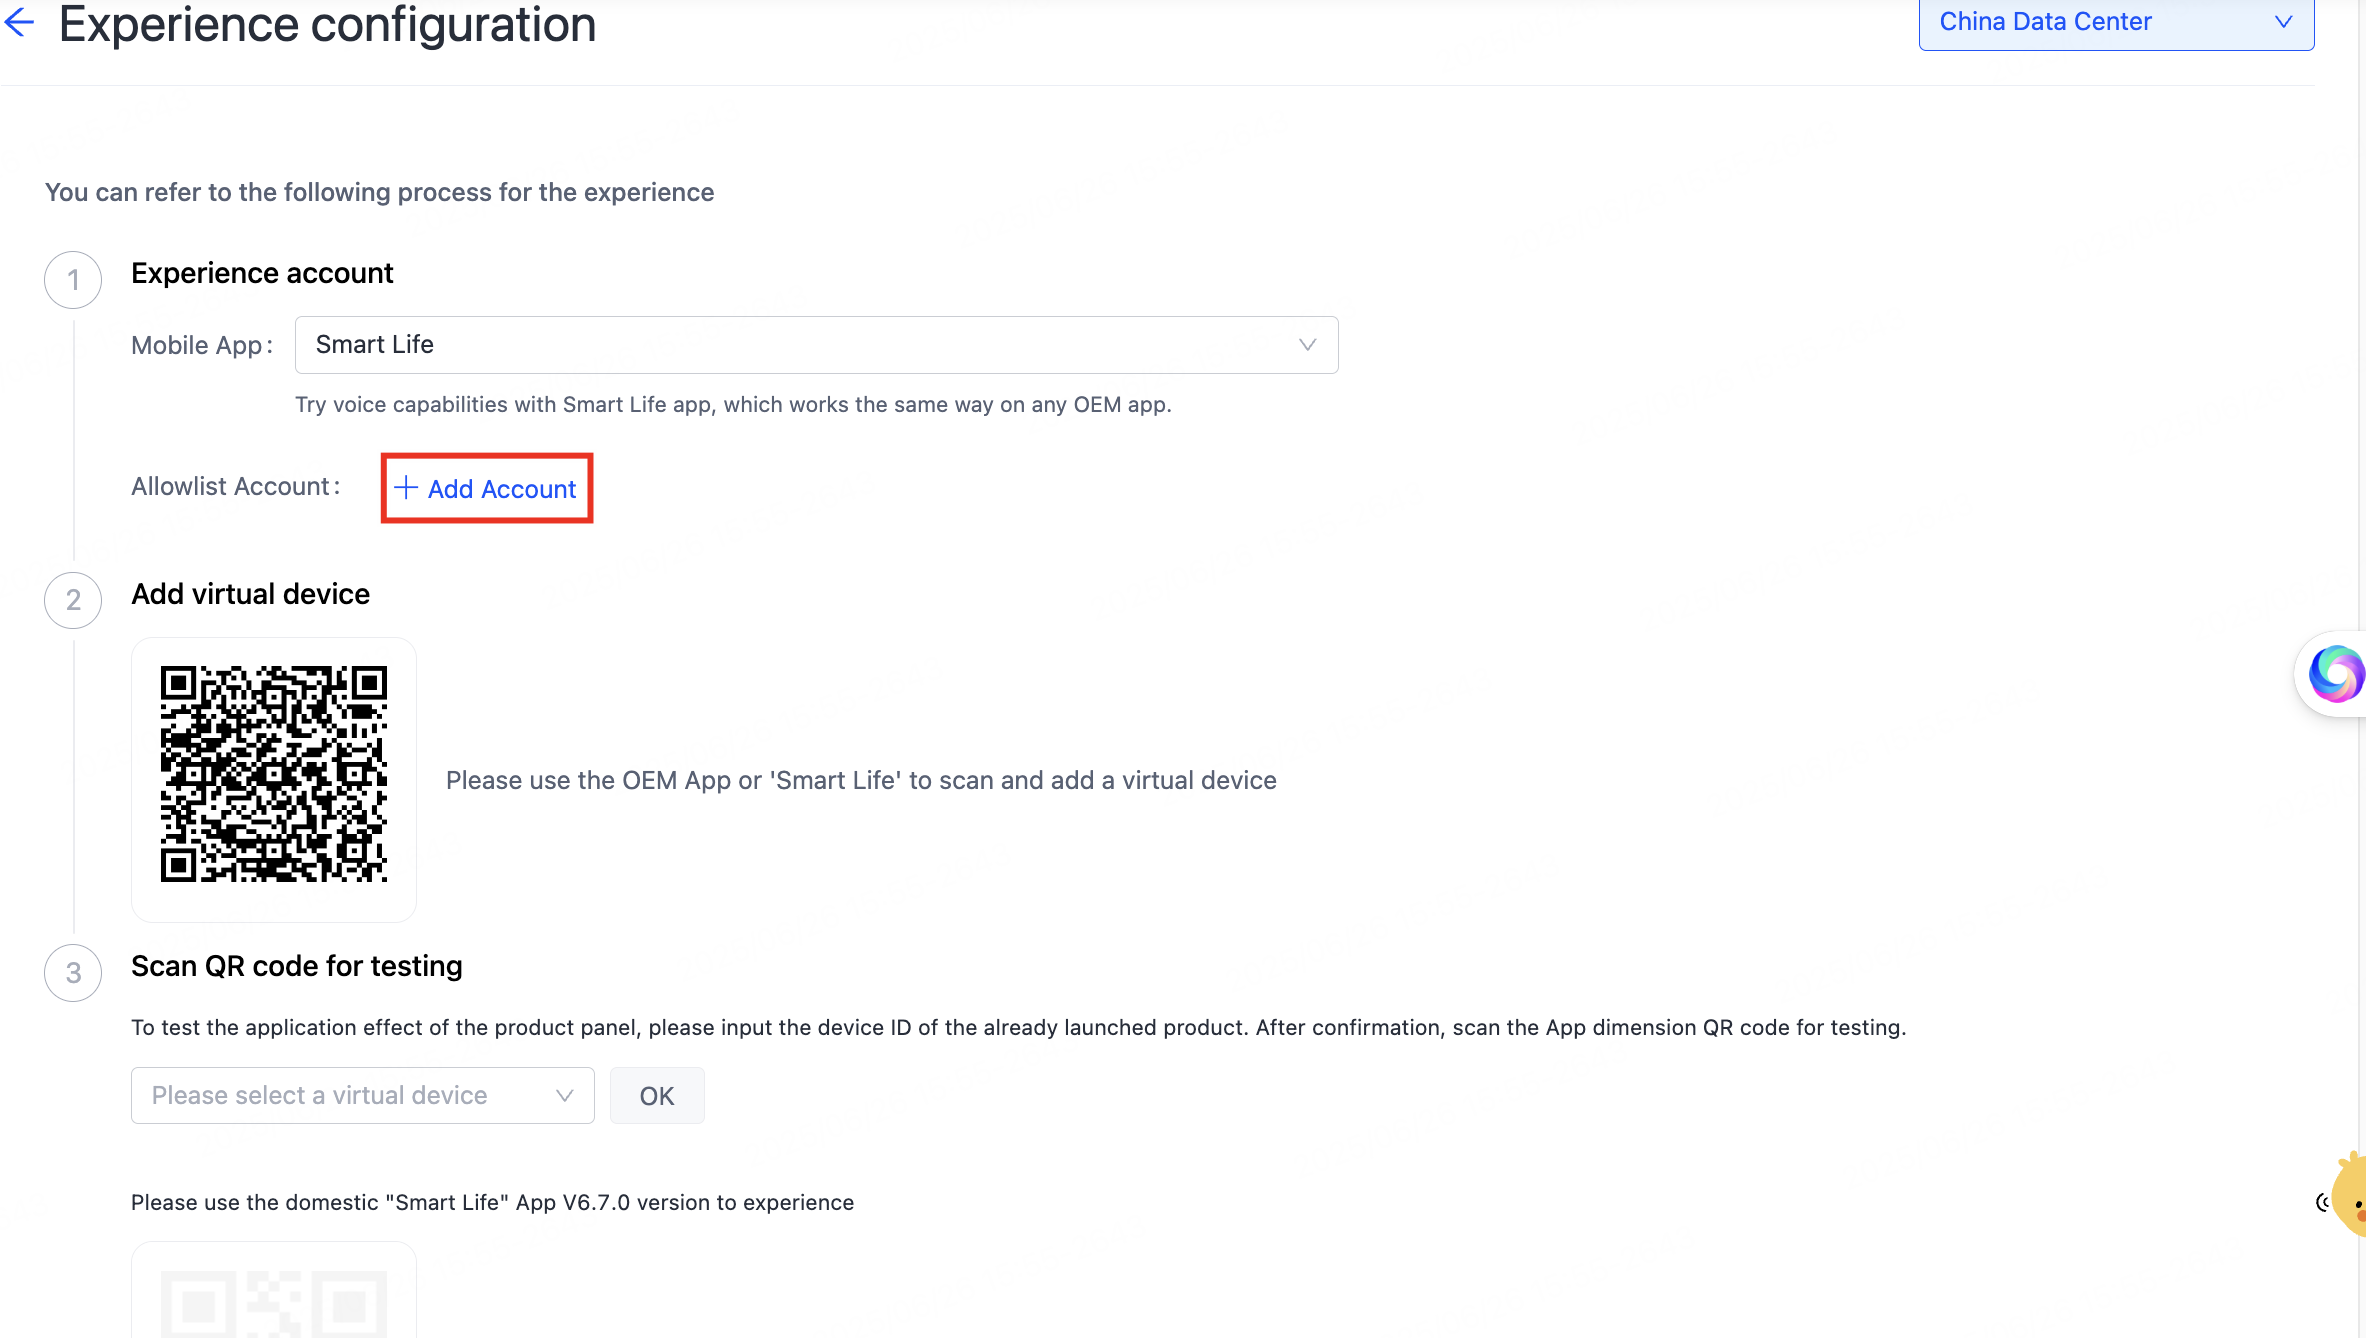
Task: Click the yellow chick mascot helper
Action: coord(2349,1195)
